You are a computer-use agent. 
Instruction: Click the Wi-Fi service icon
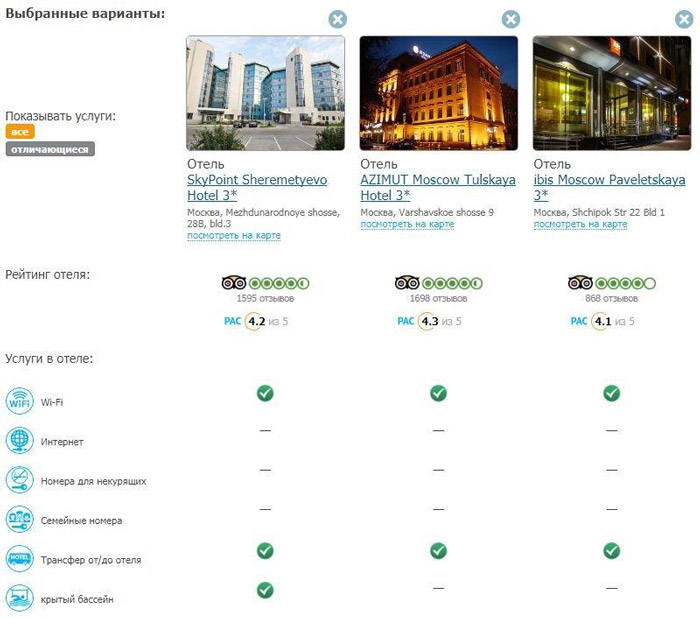pyautogui.click(x=20, y=401)
